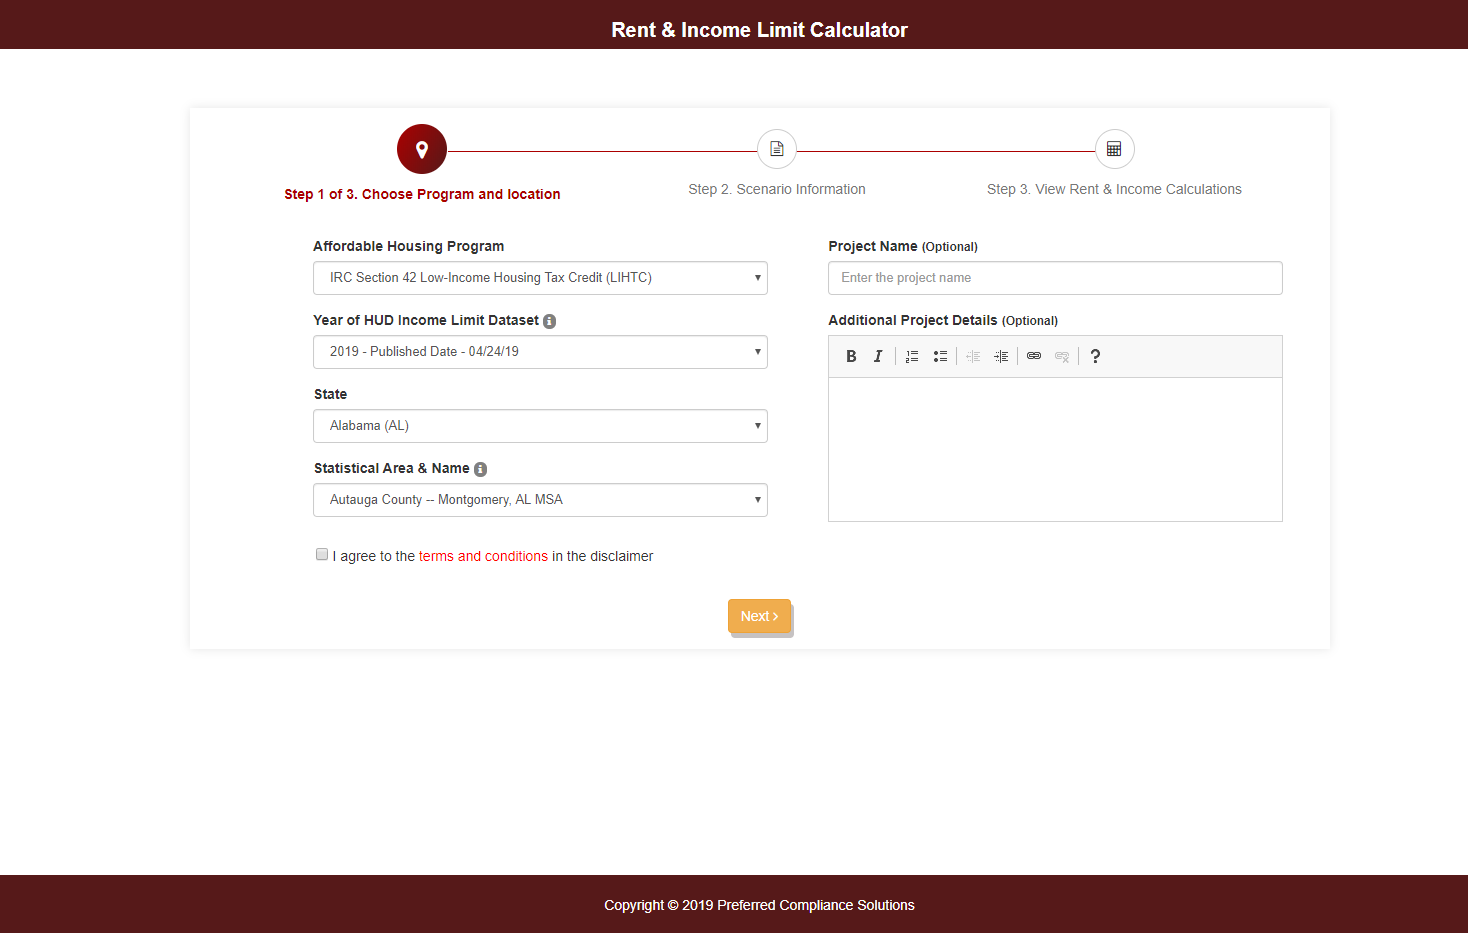
Task: Select Step 1 of 3 Choose Program label
Action: pos(422,194)
